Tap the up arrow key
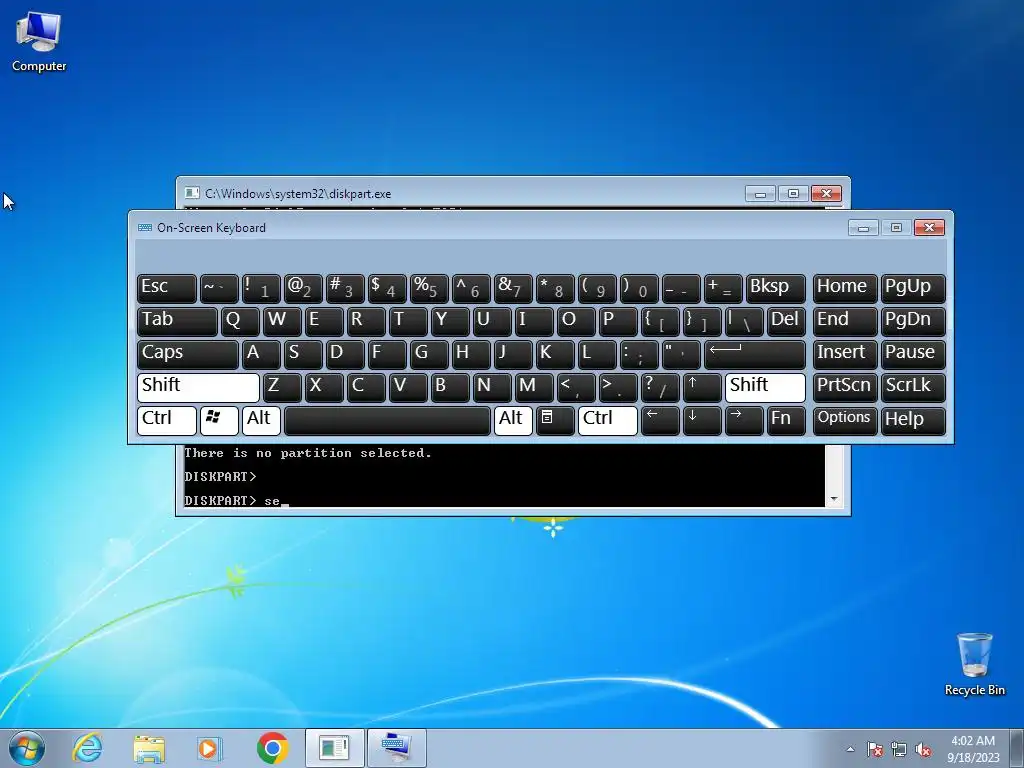This screenshot has width=1024, height=768. pyautogui.click(x=701, y=387)
